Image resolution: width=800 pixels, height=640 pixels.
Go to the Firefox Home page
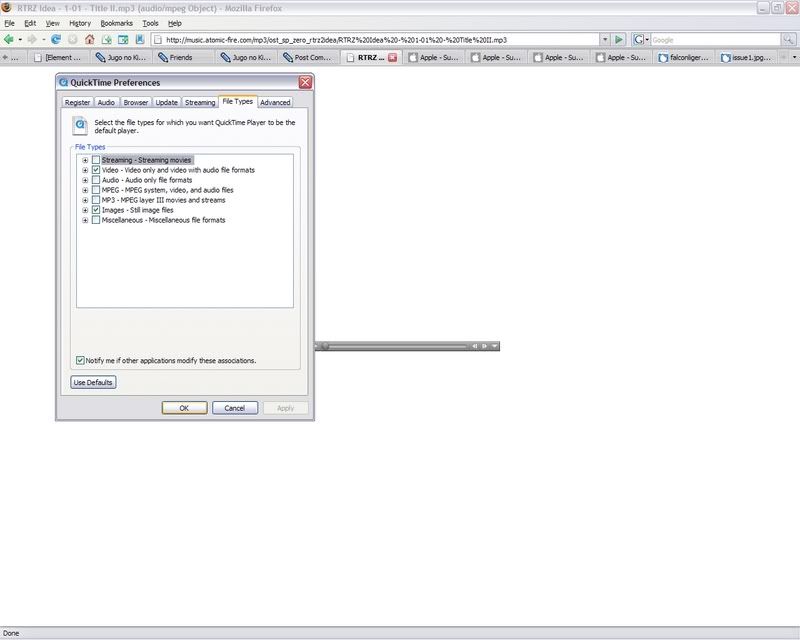click(x=90, y=39)
